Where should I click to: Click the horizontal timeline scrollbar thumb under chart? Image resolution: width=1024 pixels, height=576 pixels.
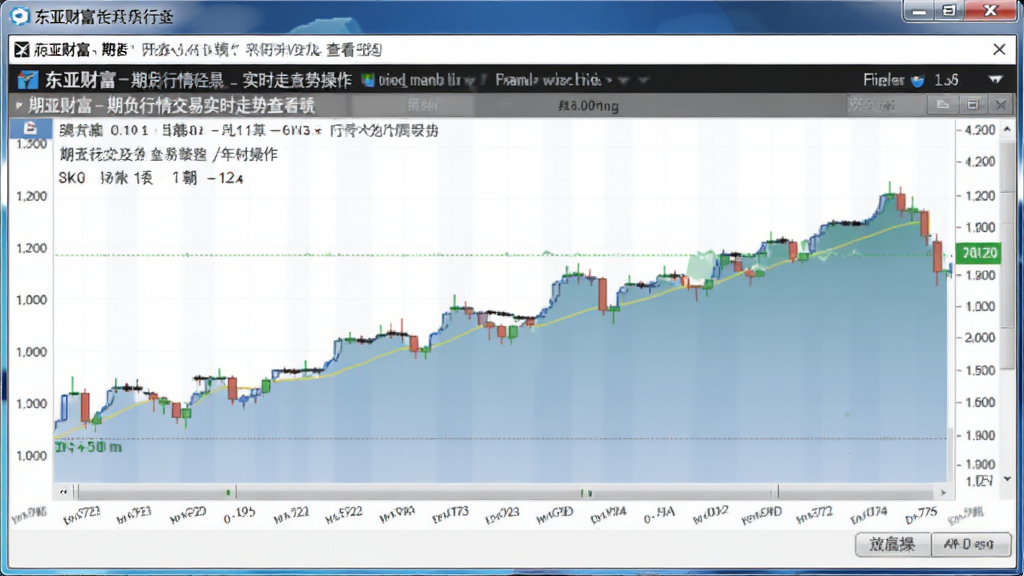[428, 492]
